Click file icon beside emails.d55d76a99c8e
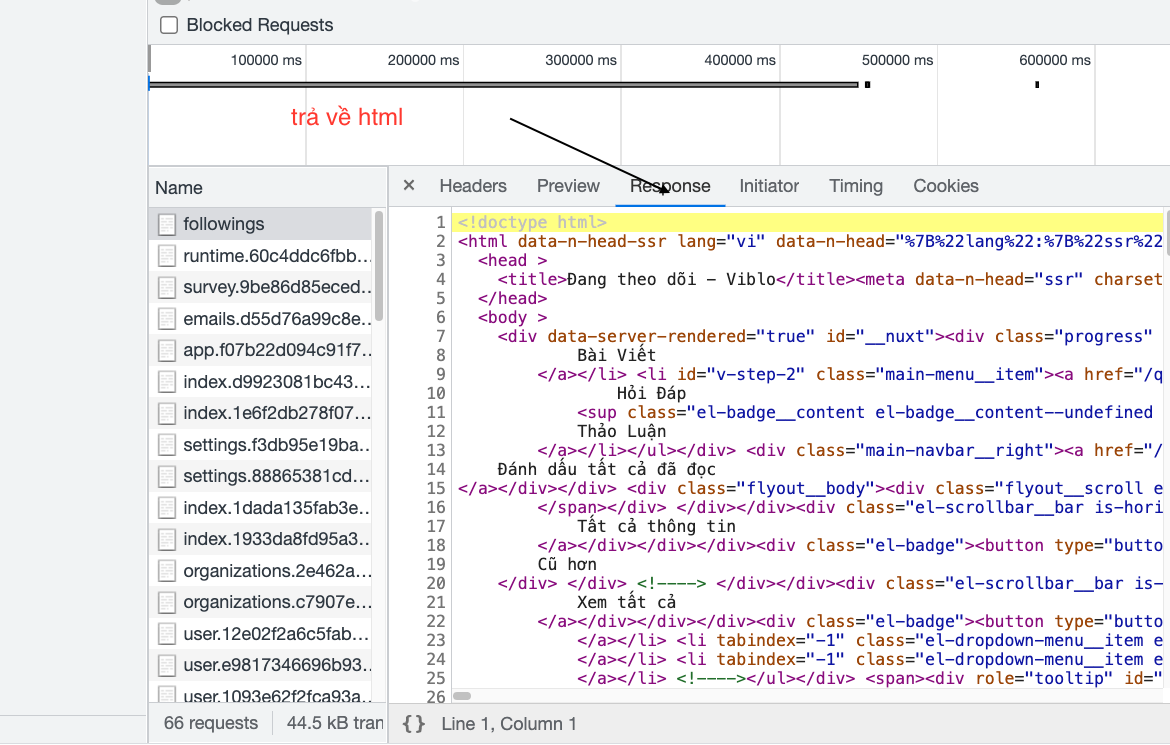Image resolution: width=1170 pixels, height=745 pixels. (x=167, y=319)
